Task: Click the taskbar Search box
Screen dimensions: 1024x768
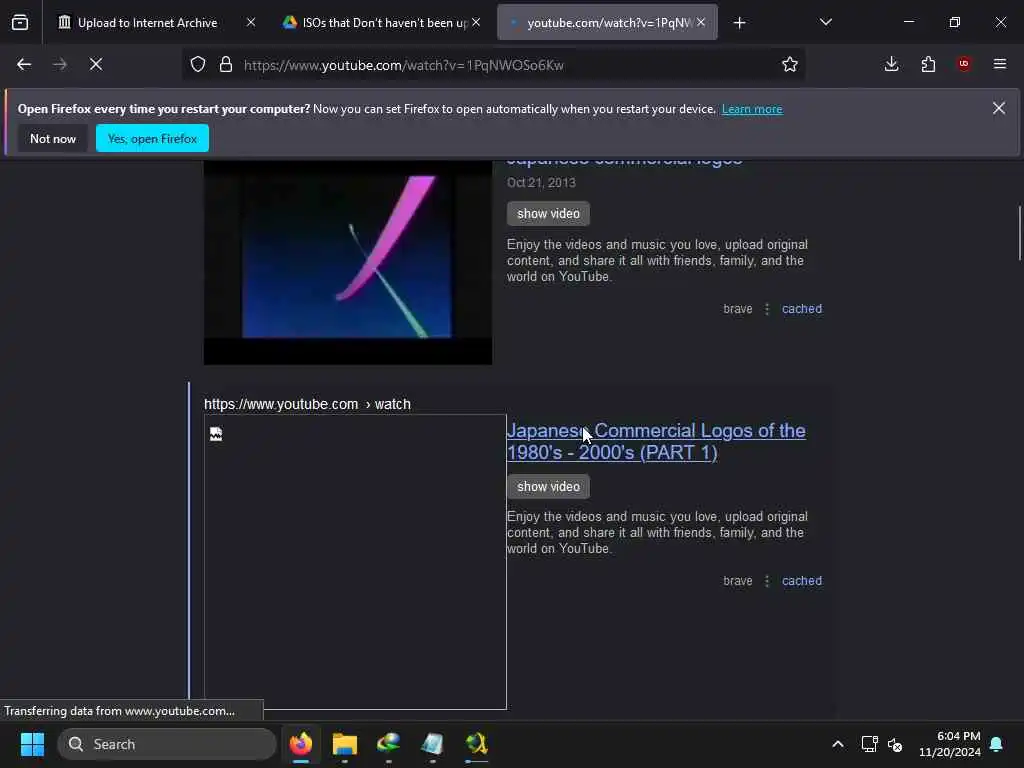Action: [x=167, y=744]
